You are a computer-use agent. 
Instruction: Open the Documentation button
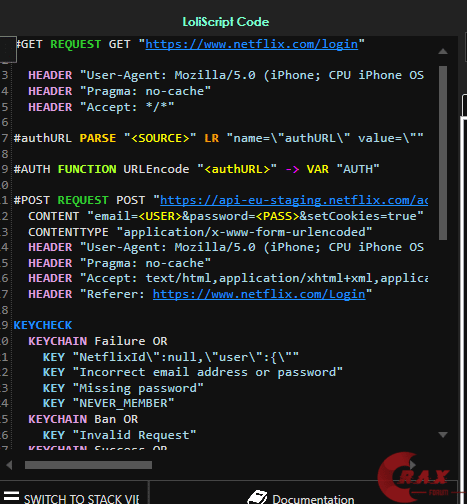[x=303, y=493]
